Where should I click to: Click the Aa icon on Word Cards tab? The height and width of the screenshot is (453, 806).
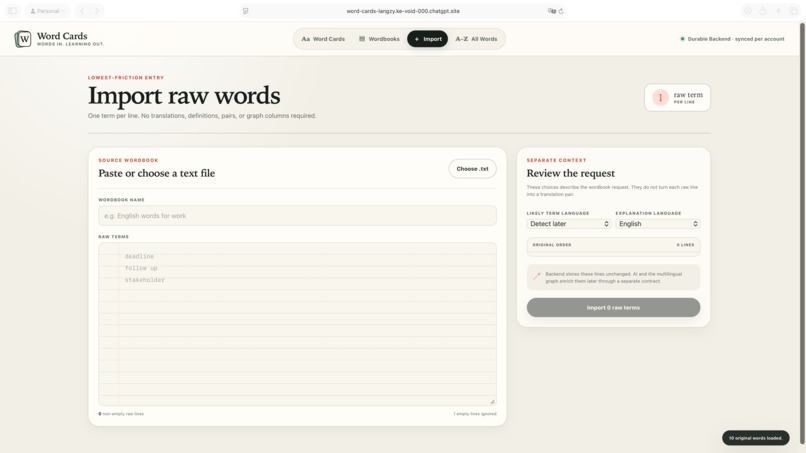point(306,39)
